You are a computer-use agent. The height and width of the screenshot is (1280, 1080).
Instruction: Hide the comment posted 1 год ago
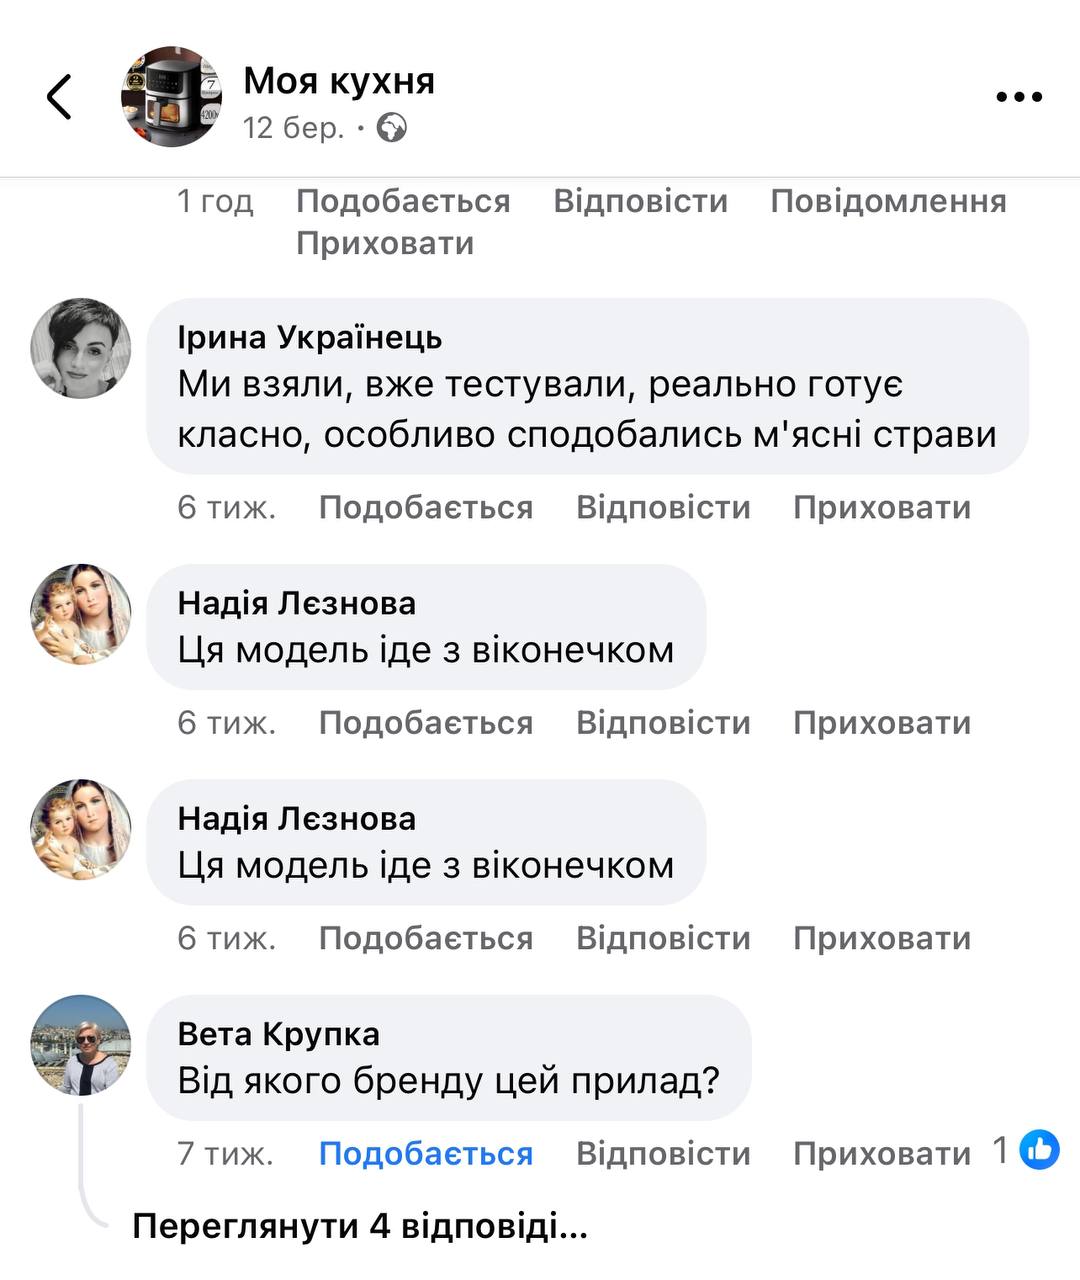click(384, 243)
